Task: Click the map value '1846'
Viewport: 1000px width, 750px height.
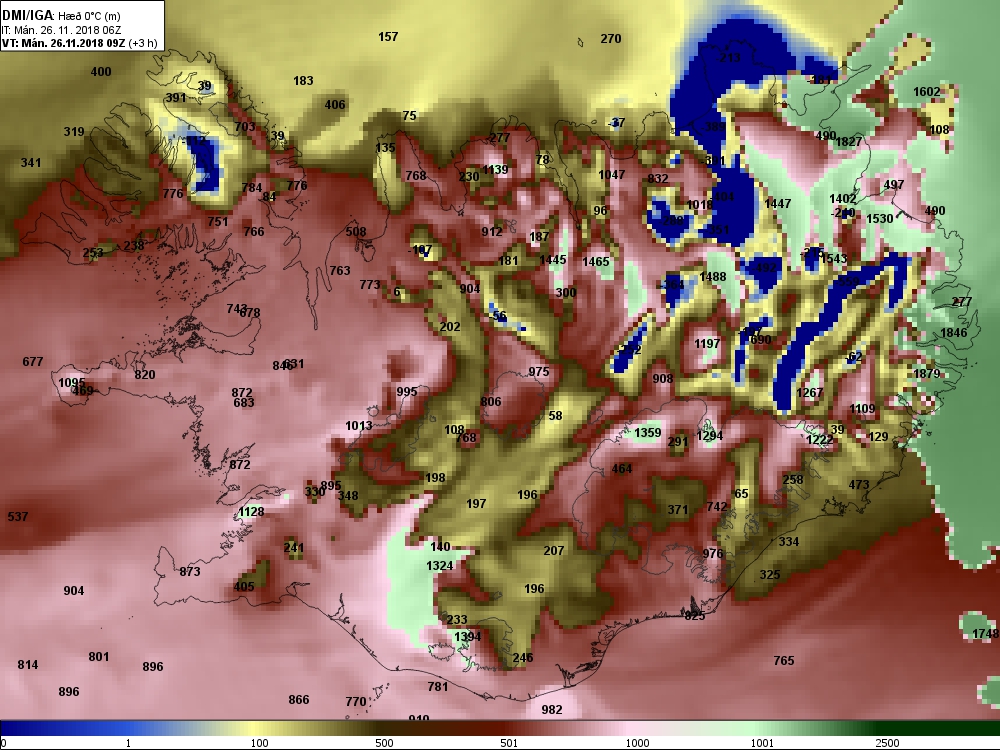Action: coord(953,332)
